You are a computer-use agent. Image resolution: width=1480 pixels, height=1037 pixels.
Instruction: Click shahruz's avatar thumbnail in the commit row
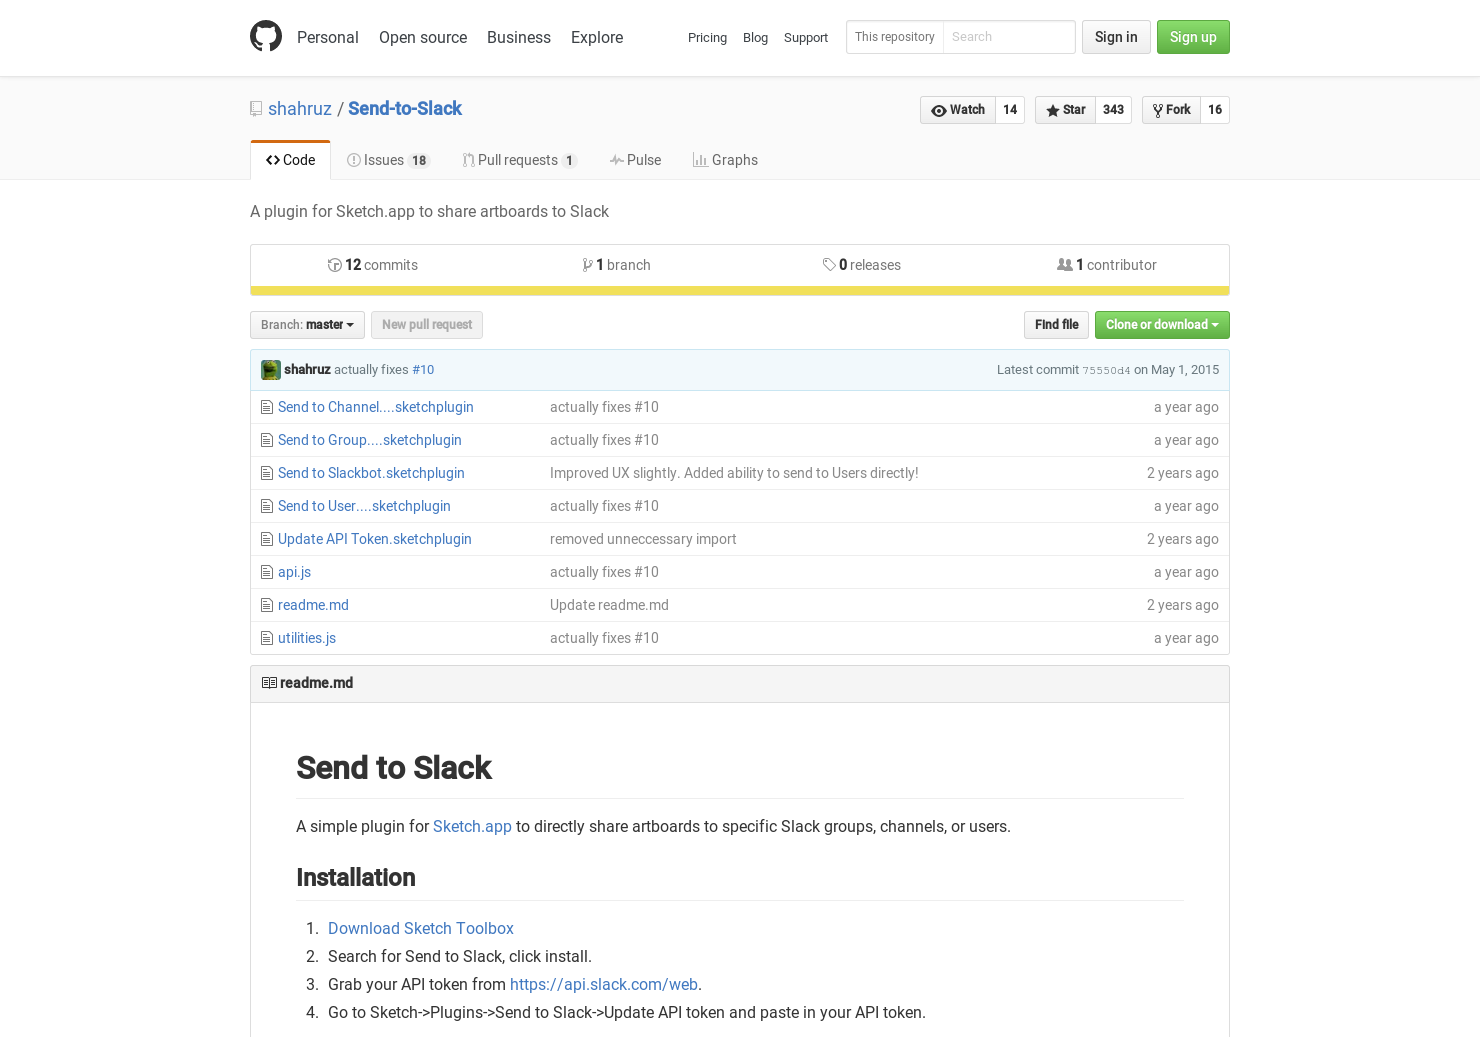(x=270, y=369)
